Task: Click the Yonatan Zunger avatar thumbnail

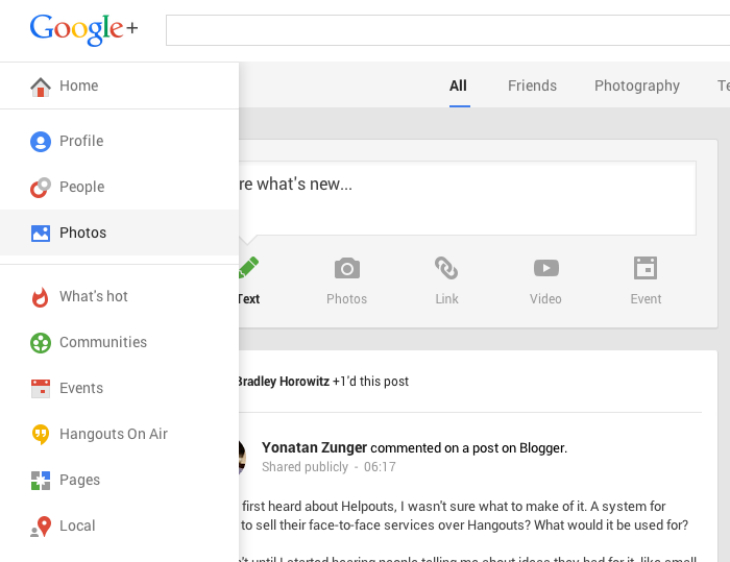Action: pos(242,457)
